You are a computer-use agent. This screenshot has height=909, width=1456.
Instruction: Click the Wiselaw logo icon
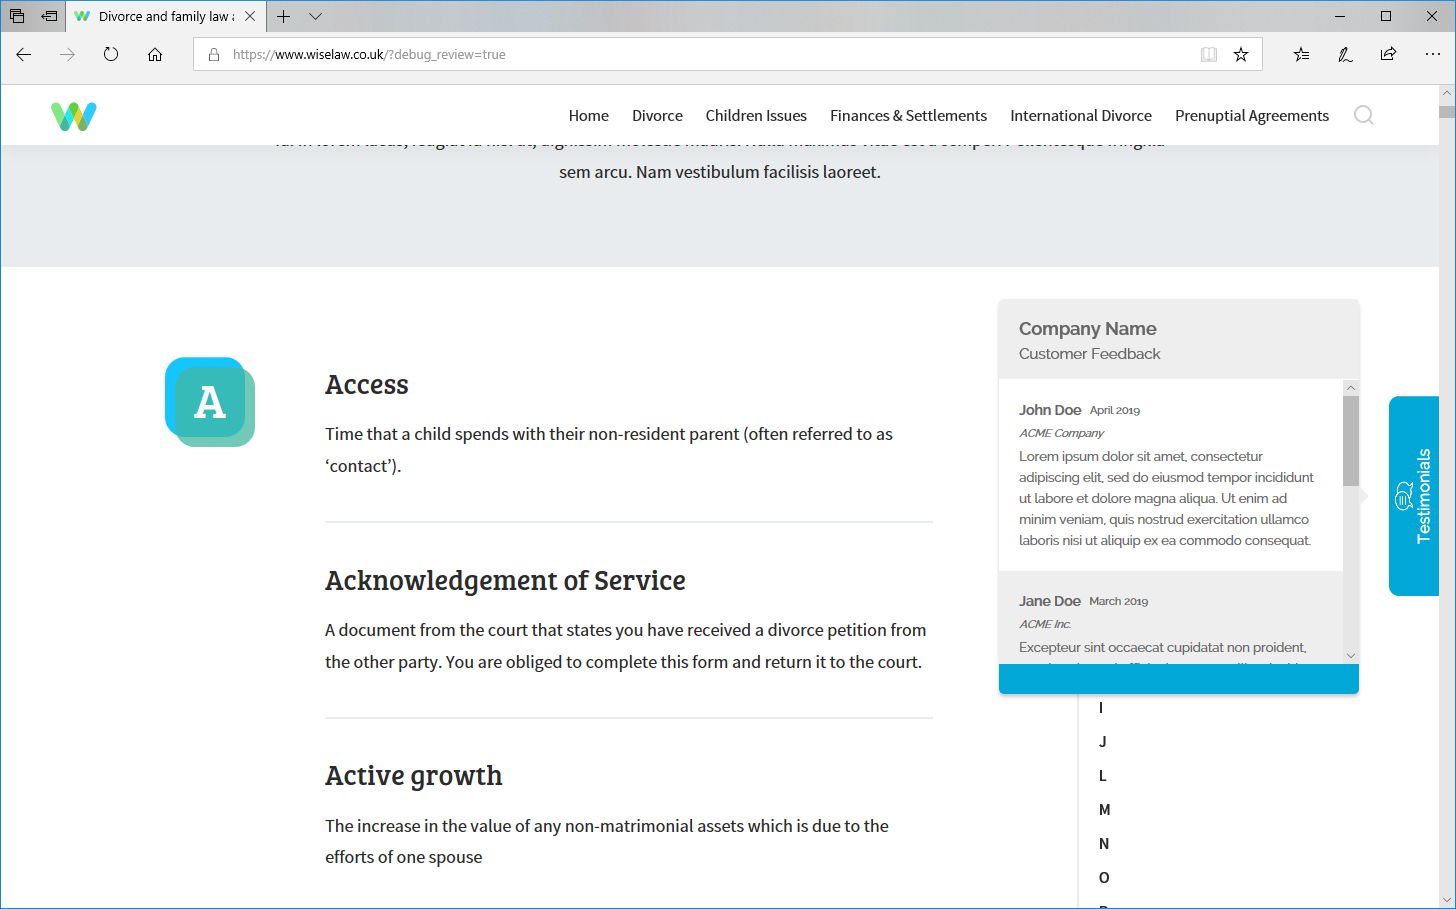(74, 116)
